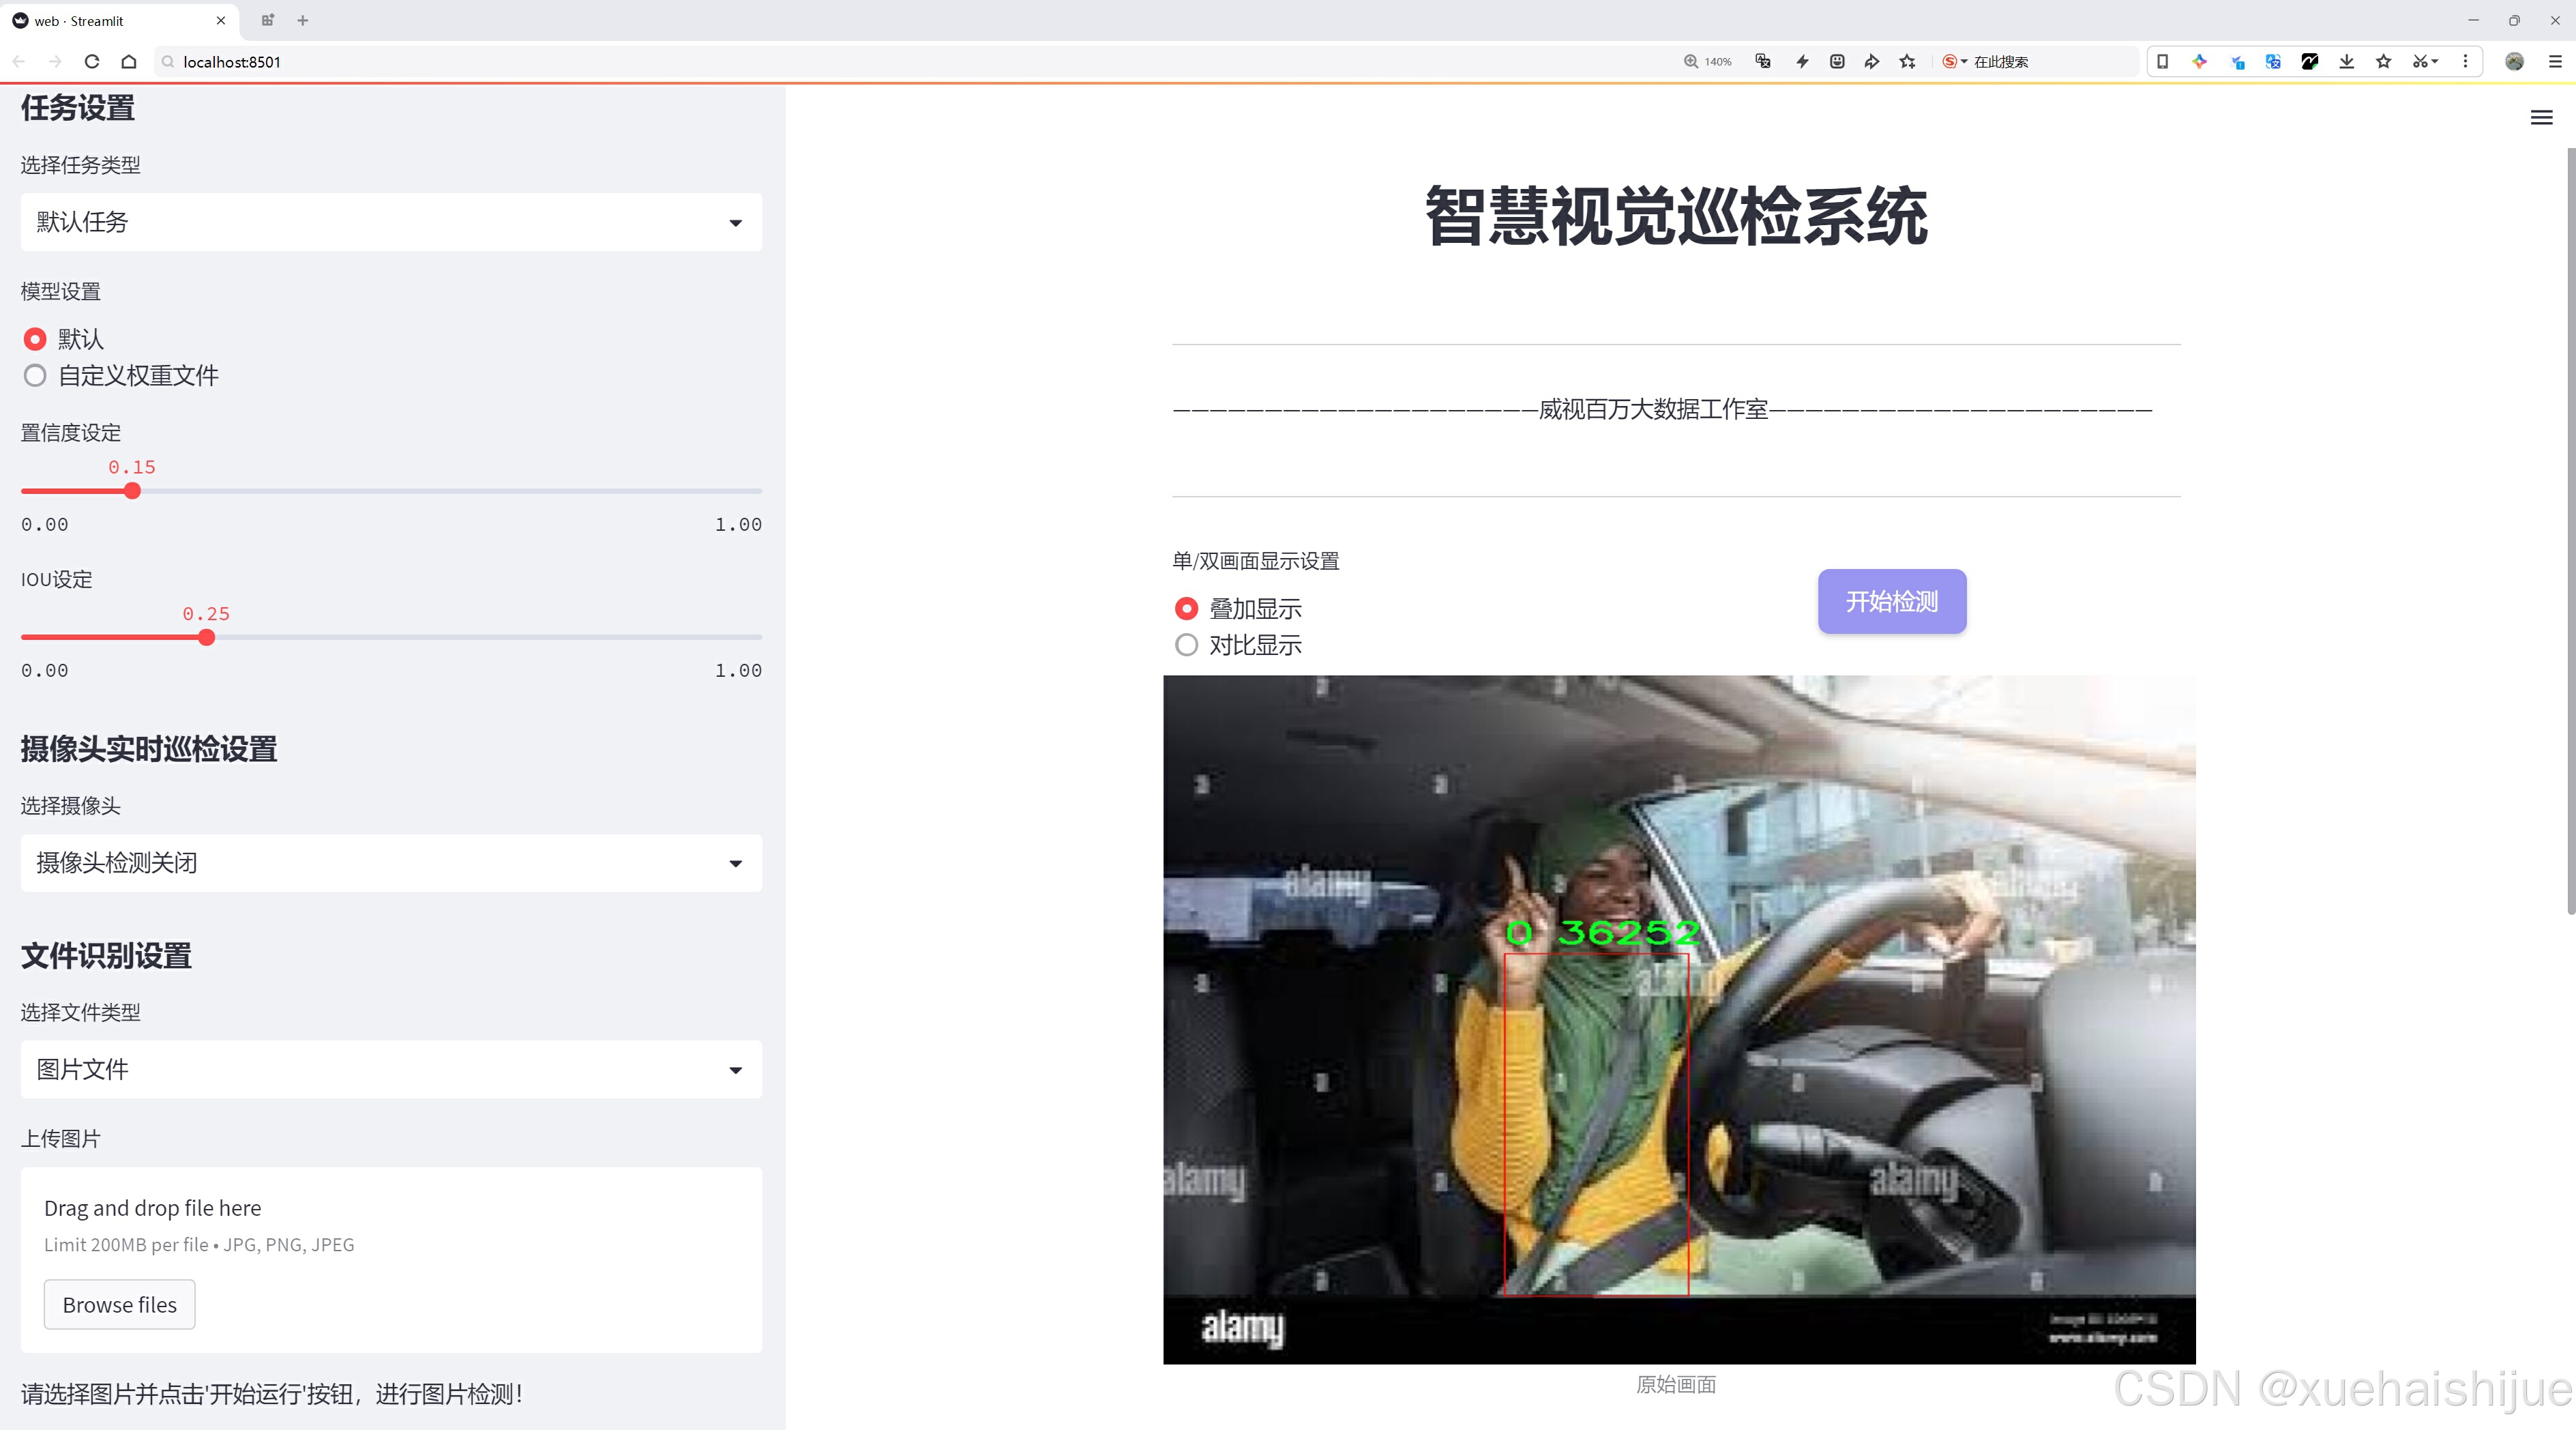Click the add-to-favorites star icon

1908,62
